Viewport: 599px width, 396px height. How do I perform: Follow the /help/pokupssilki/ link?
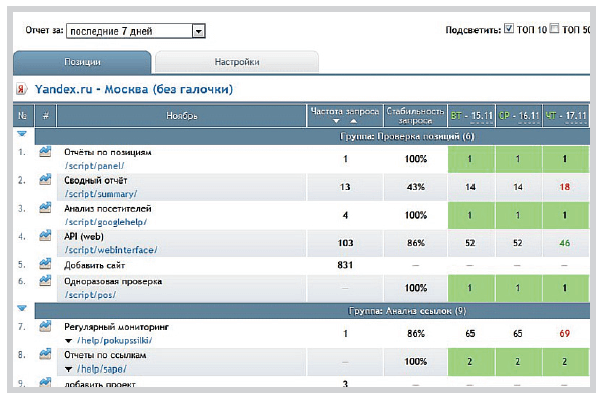[x=115, y=340]
